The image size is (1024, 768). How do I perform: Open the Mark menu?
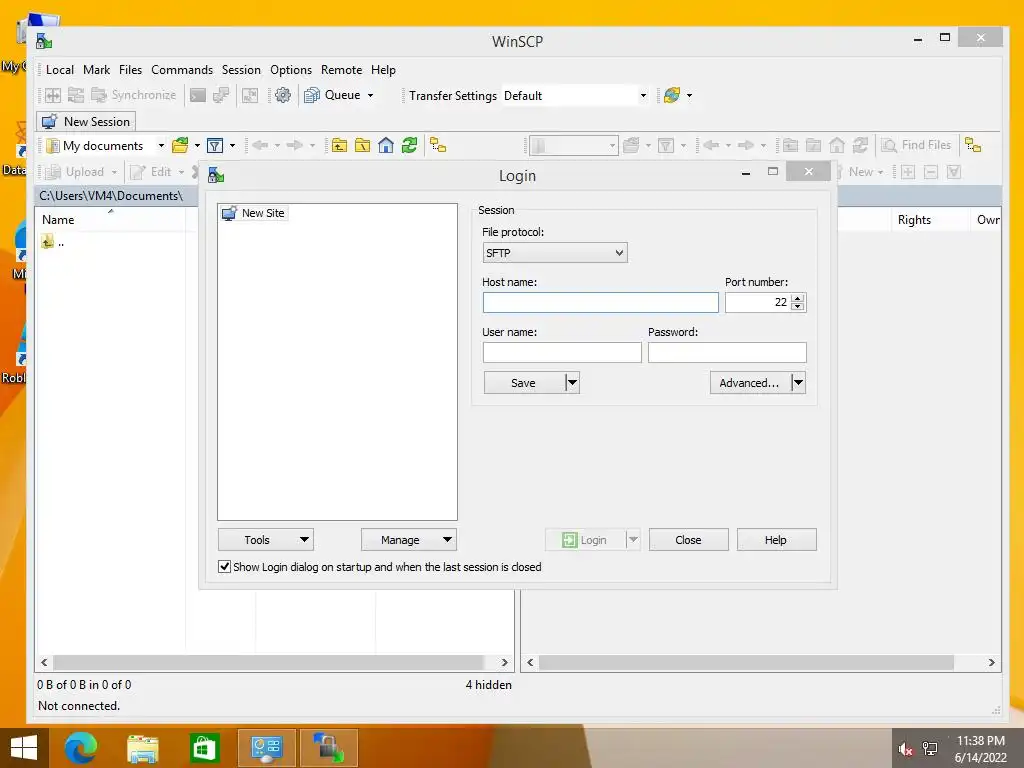tap(97, 70)
